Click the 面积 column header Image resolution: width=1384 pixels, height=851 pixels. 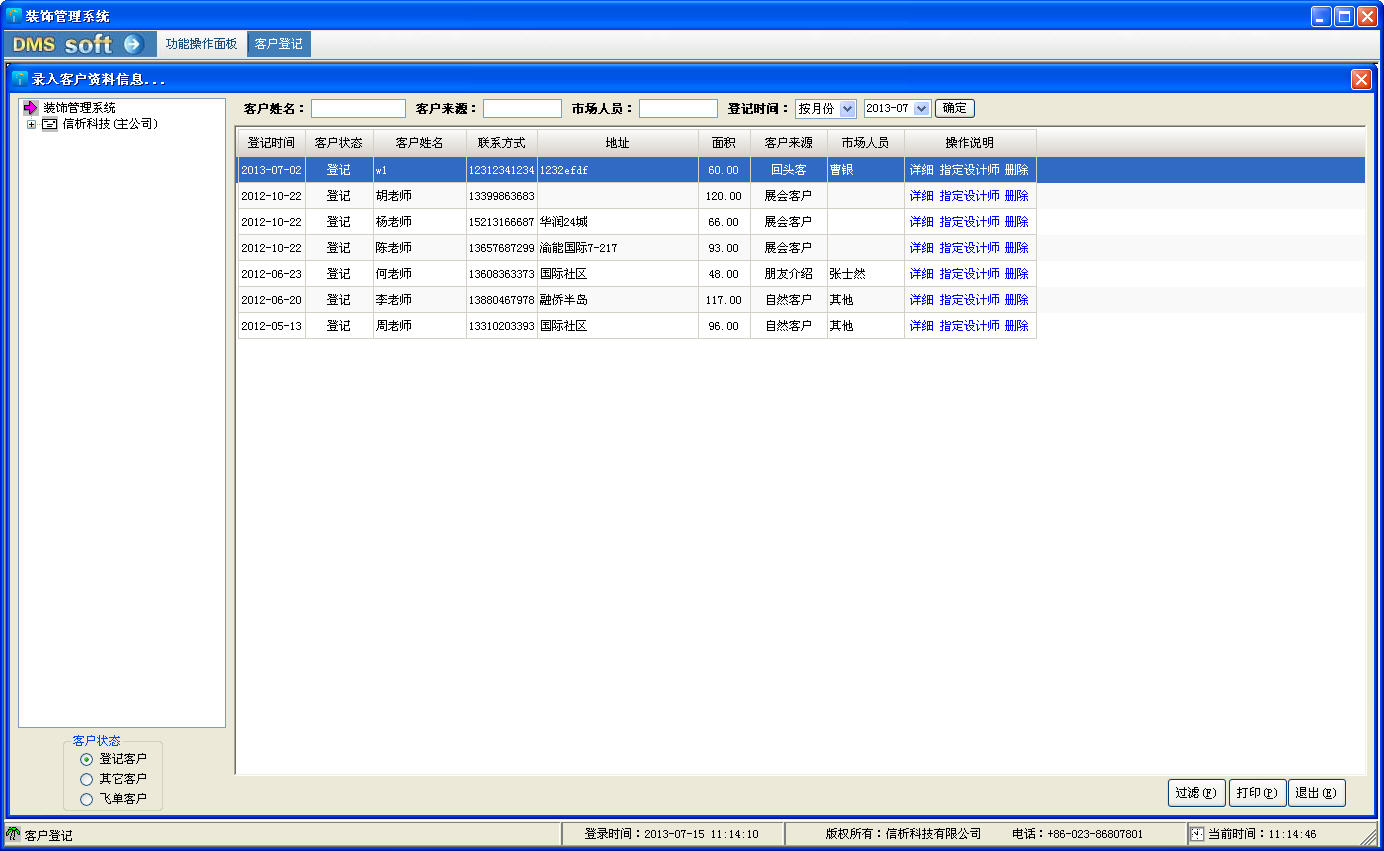[x=724, y=143]
